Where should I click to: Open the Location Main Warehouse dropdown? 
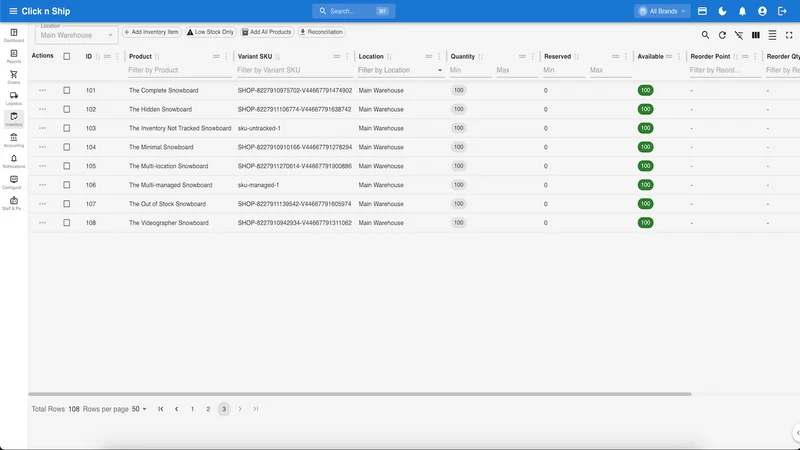point(77,35)
